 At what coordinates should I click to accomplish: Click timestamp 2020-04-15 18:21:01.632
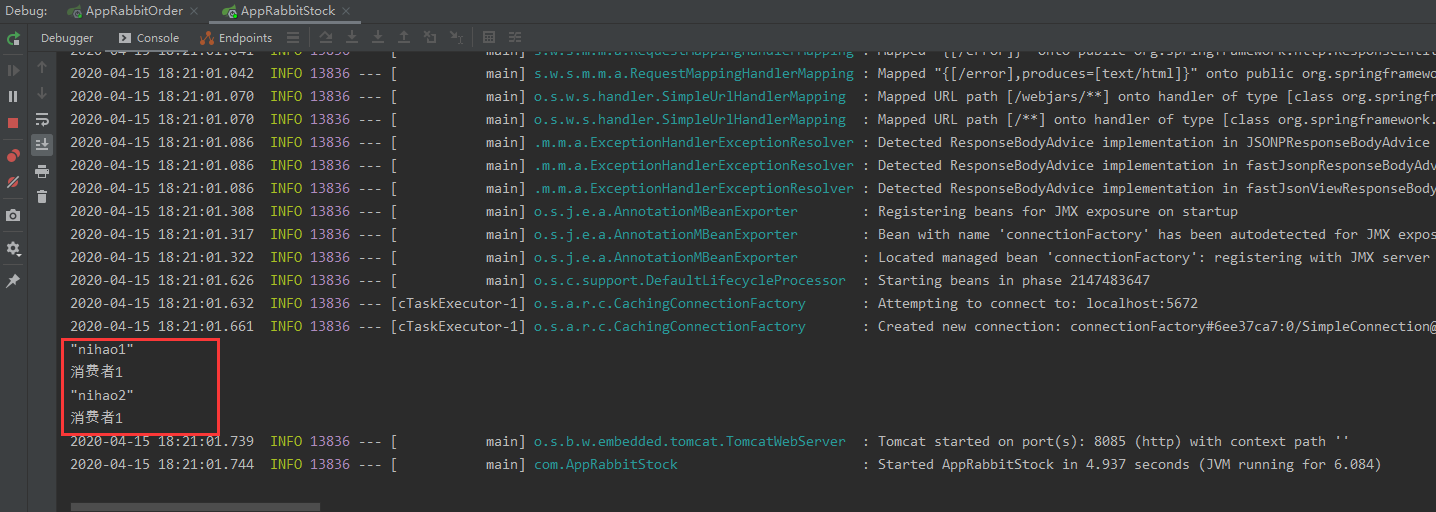coord(162,303)
